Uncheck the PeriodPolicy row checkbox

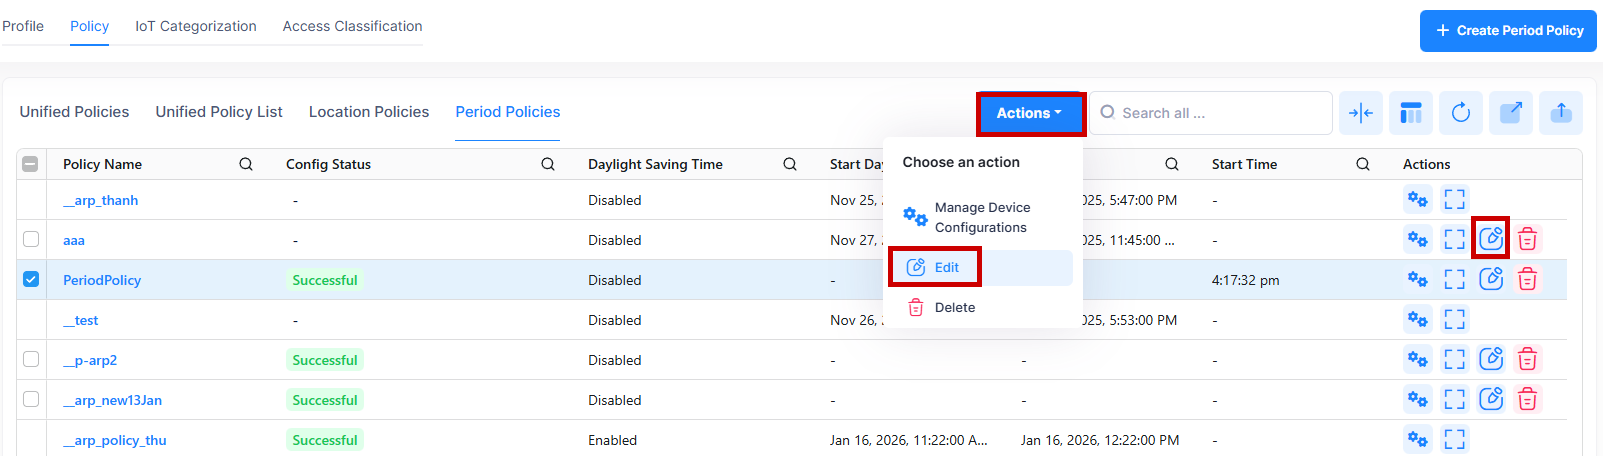point(31,279)
